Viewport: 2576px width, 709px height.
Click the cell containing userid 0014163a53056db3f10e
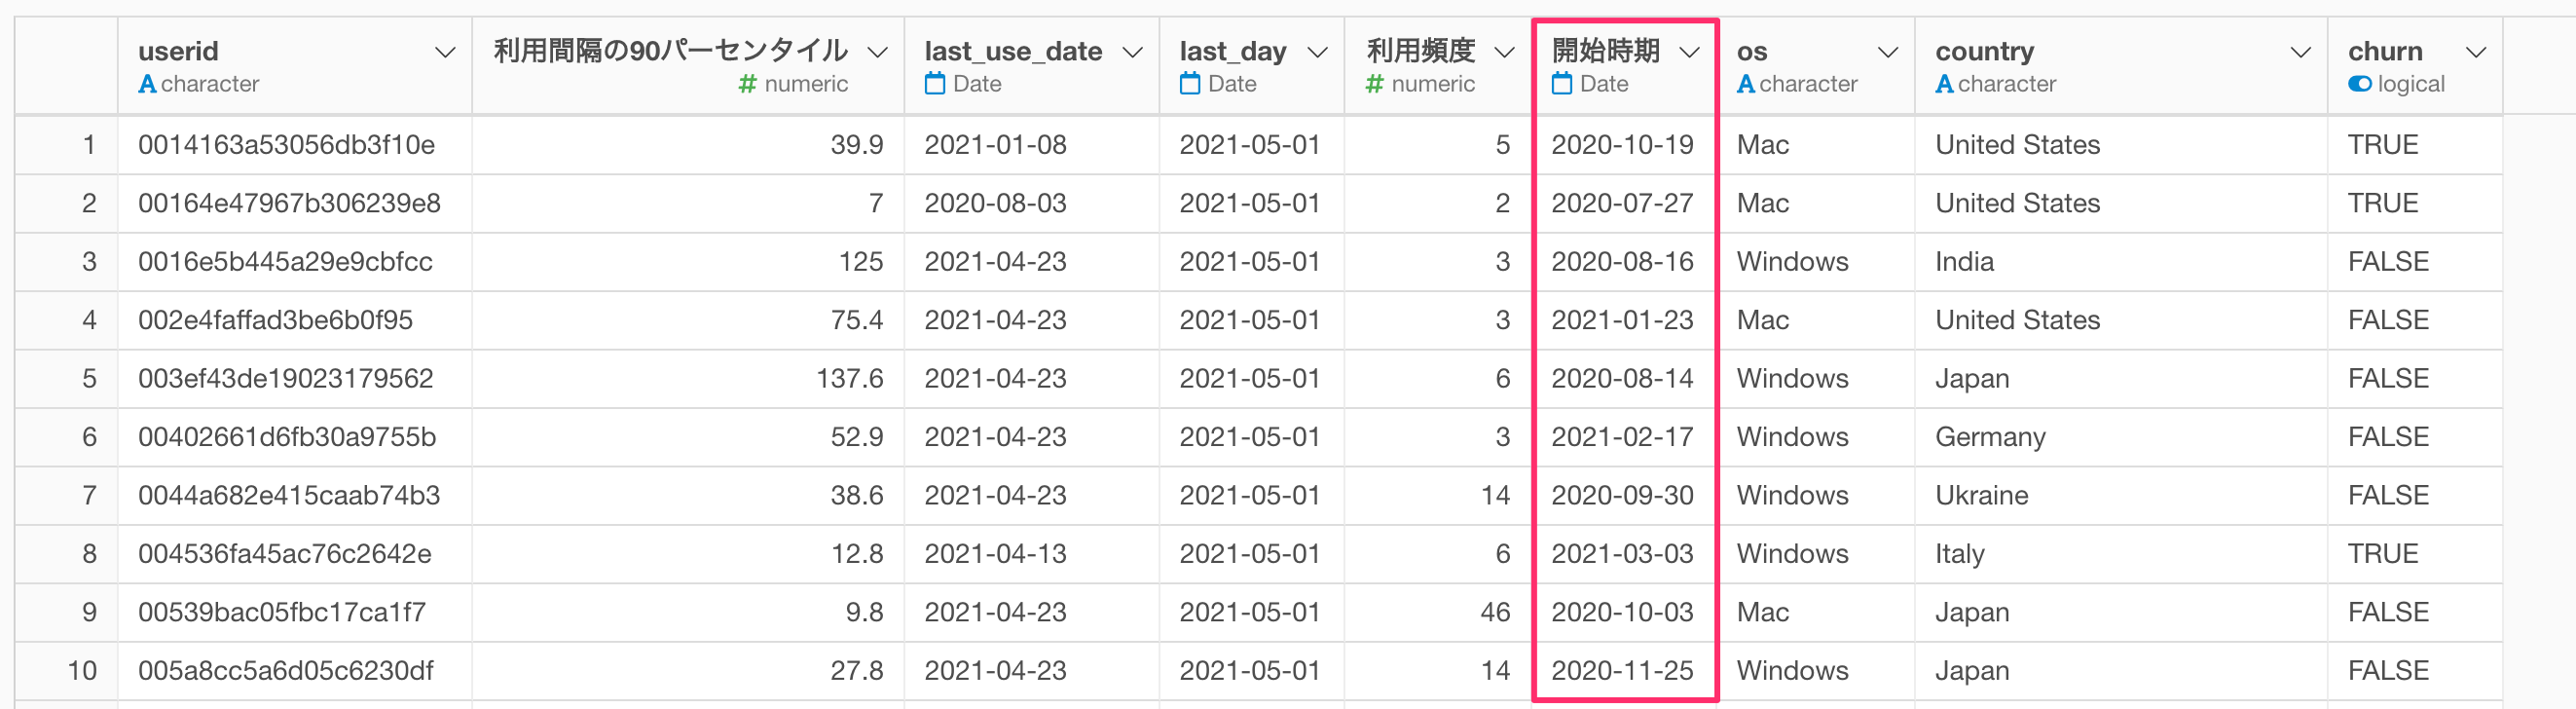294,145
